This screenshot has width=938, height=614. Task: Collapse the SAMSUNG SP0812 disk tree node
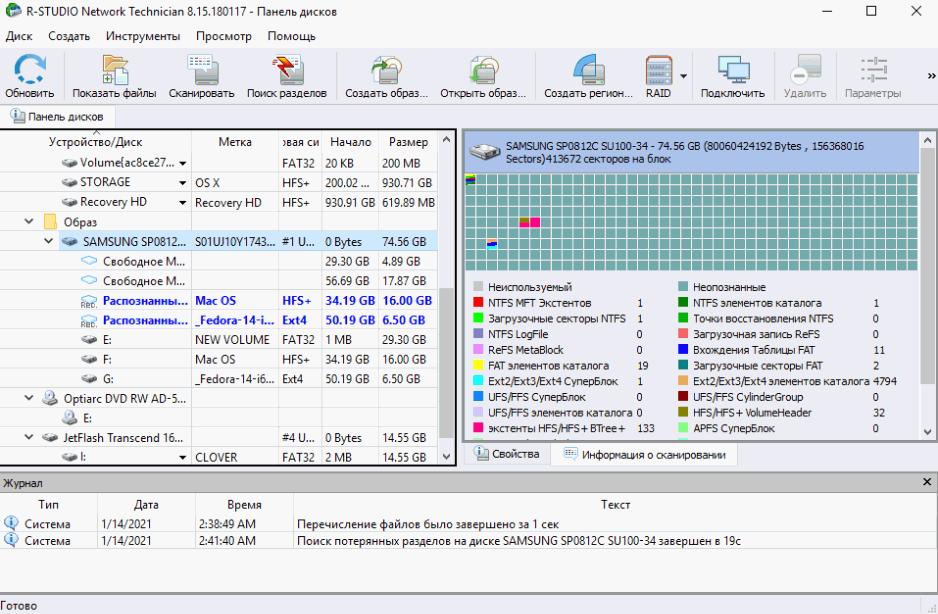coord(49,241)
